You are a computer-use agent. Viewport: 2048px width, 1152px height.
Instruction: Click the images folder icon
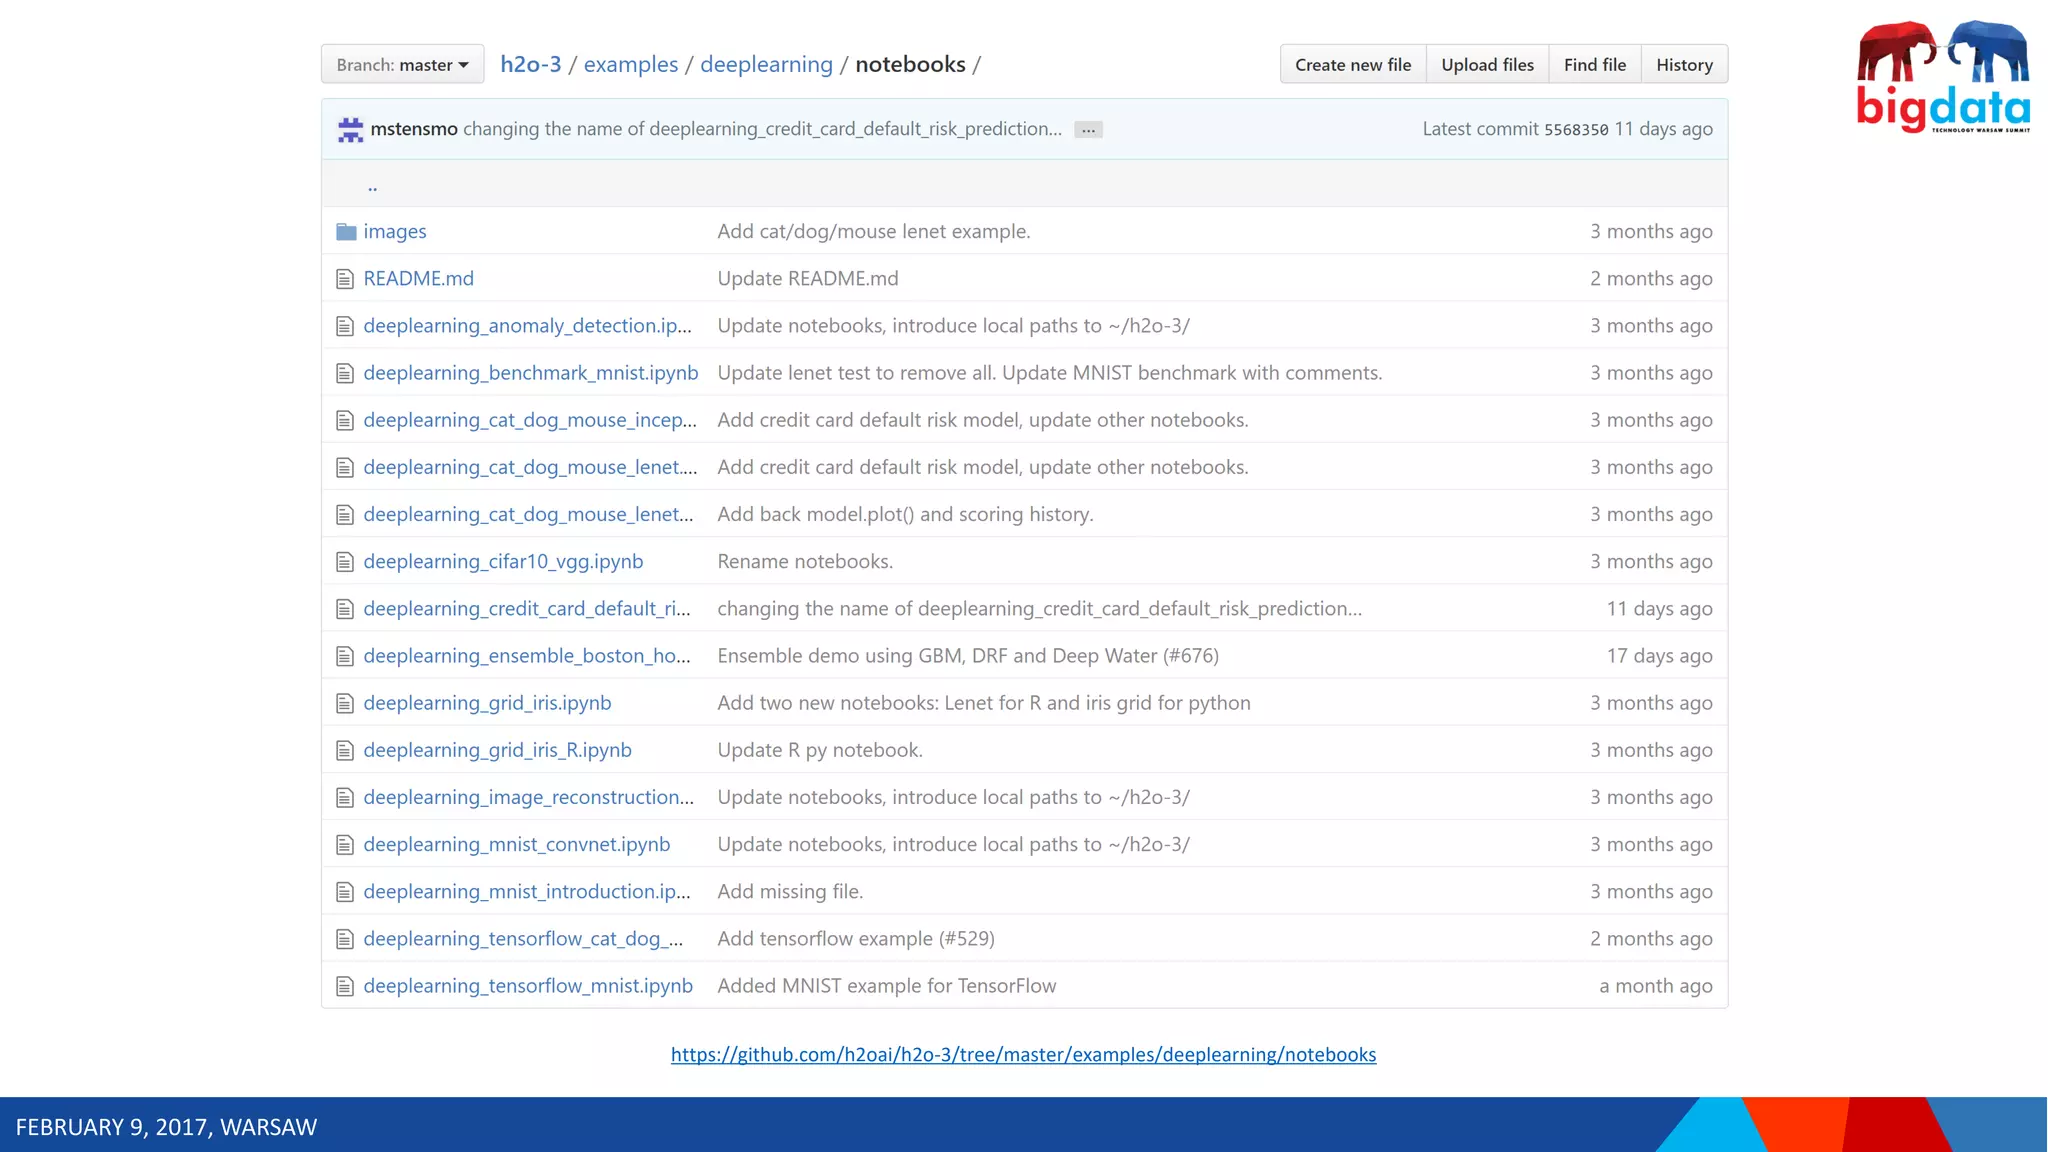346,232
